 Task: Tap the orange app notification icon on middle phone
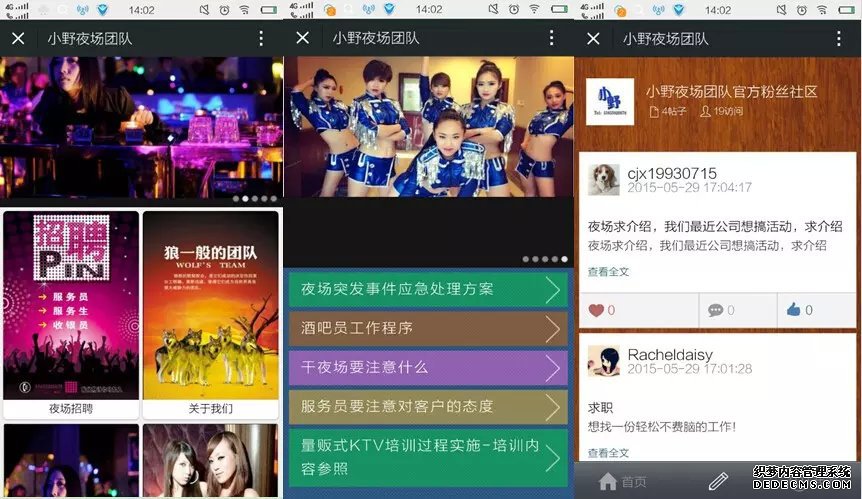click(x=329, y=10)
